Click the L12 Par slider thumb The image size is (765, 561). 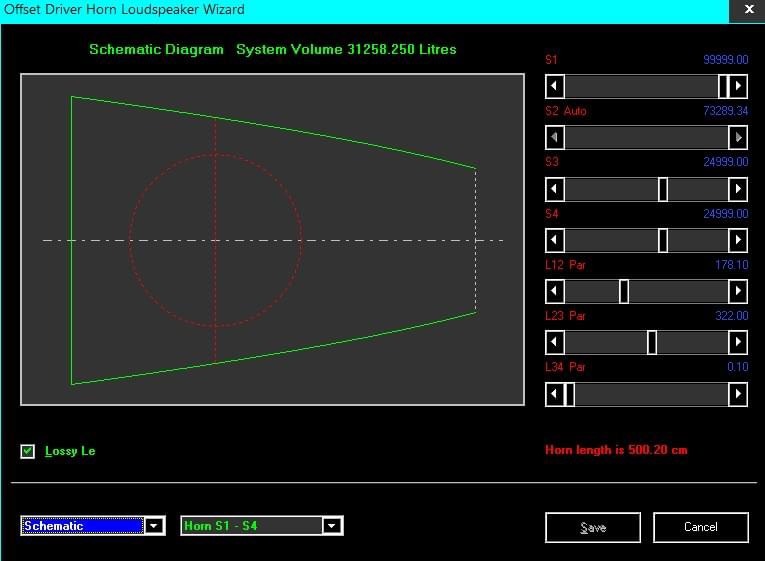coord(624,291)
